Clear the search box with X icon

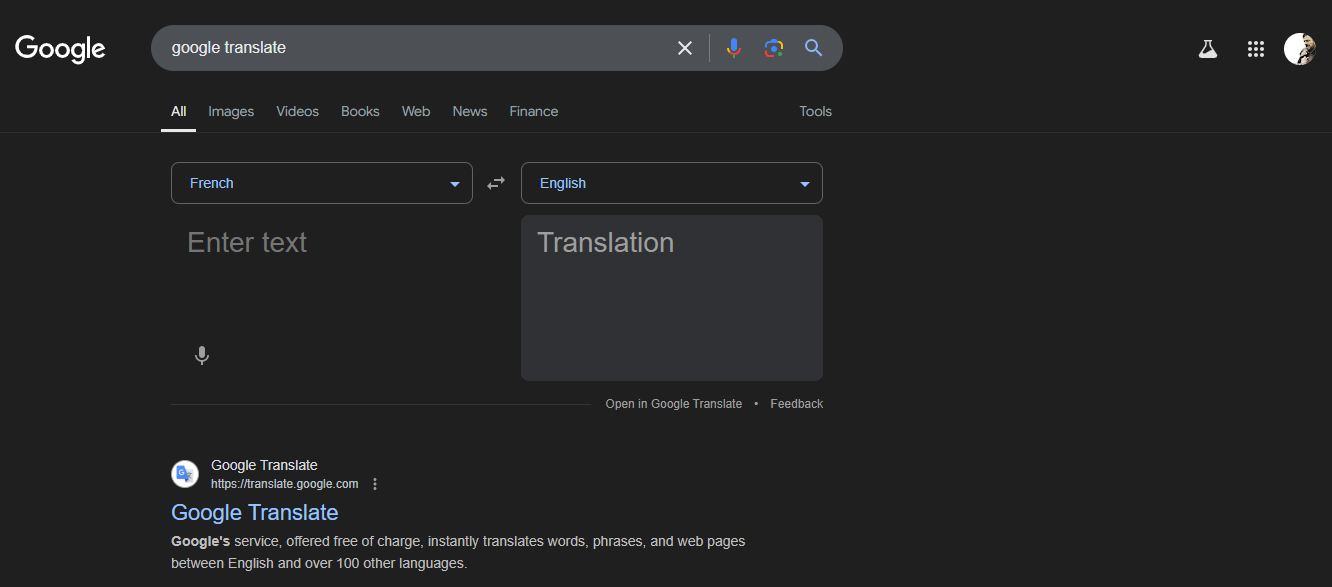click(x=685, y=48)
